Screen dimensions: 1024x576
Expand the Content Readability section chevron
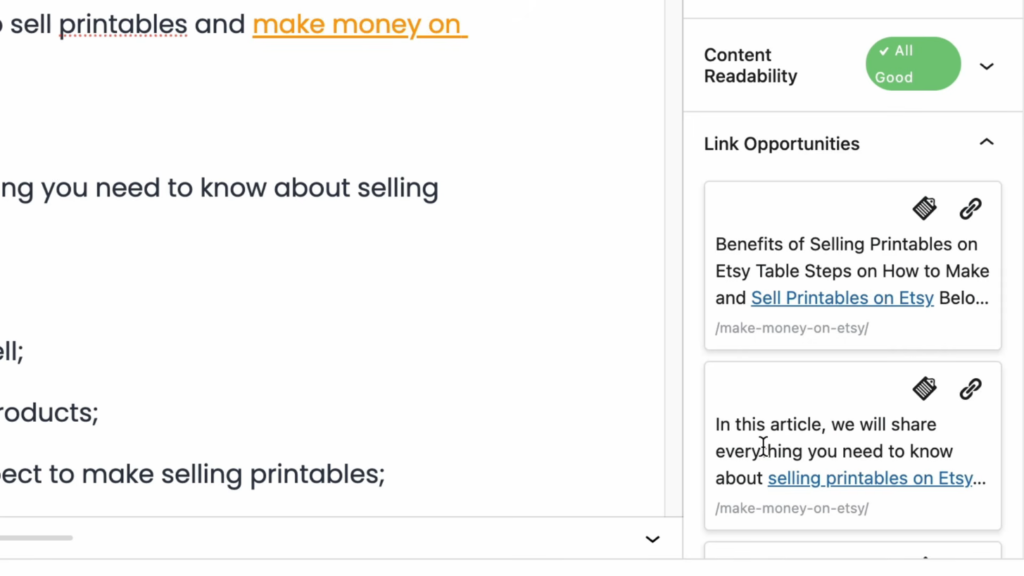click(x=987, y=66)
